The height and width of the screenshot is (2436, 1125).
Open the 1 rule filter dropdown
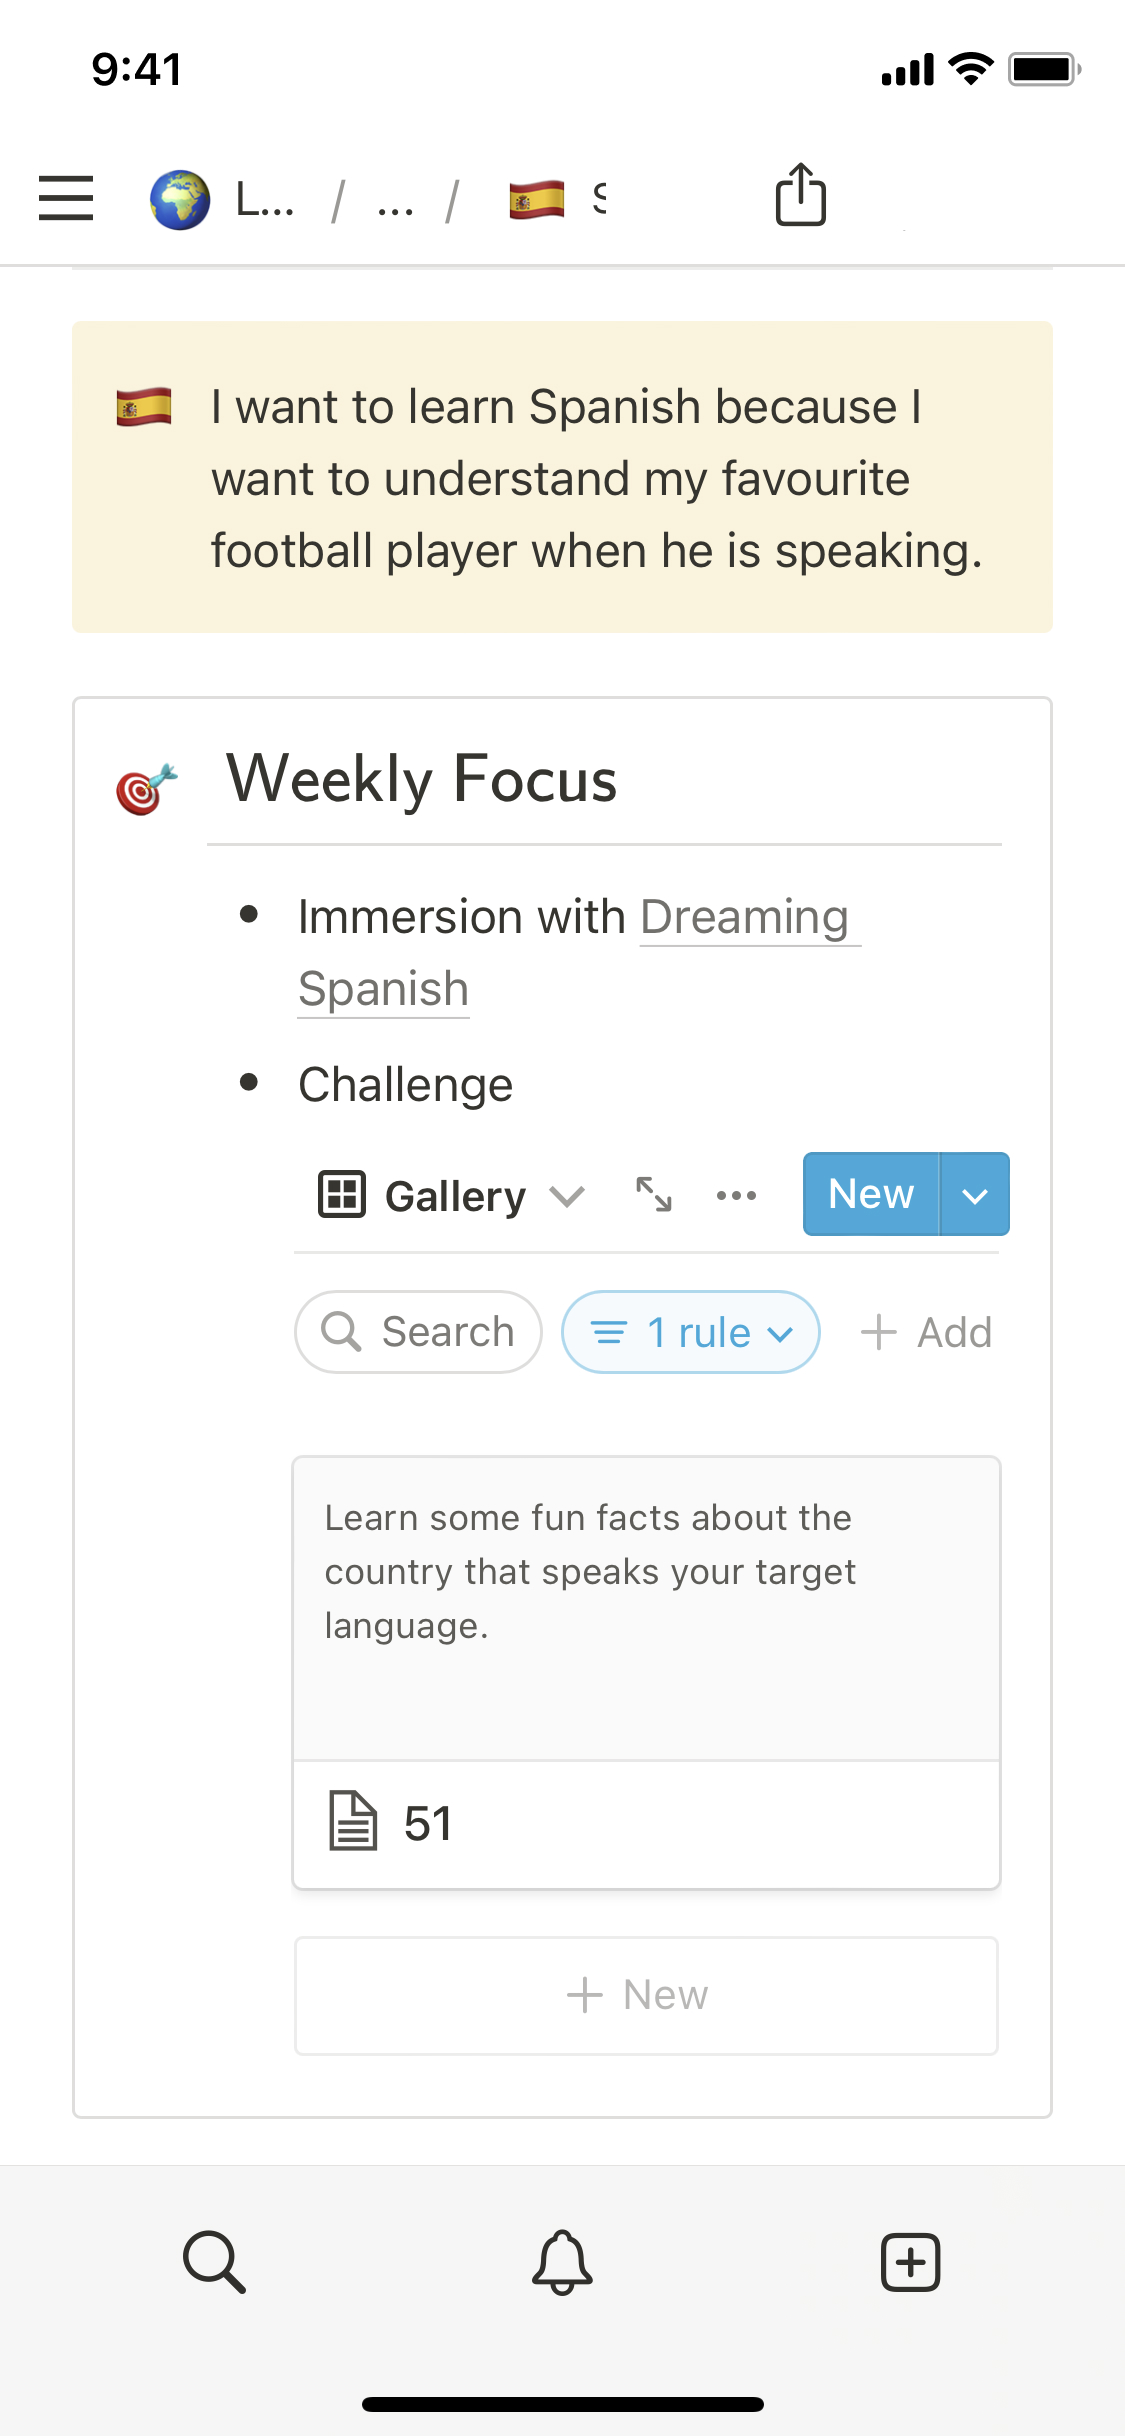pos(691,1332)
